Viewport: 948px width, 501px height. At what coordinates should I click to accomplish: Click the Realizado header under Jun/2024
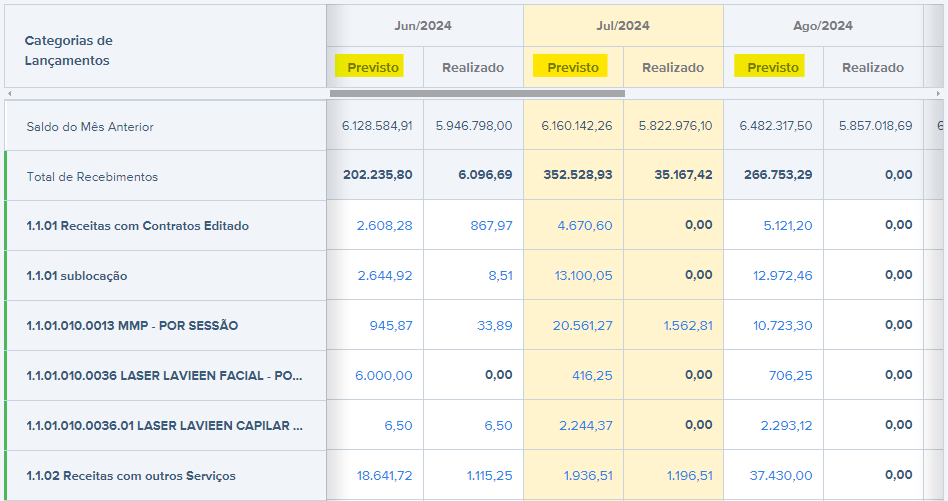(x=473, y=67)
